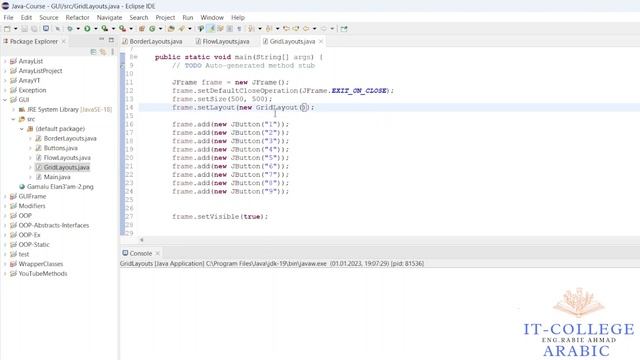
Task: Click the editor horizontal scrollbar left arrow
Action: click(142, 240)
